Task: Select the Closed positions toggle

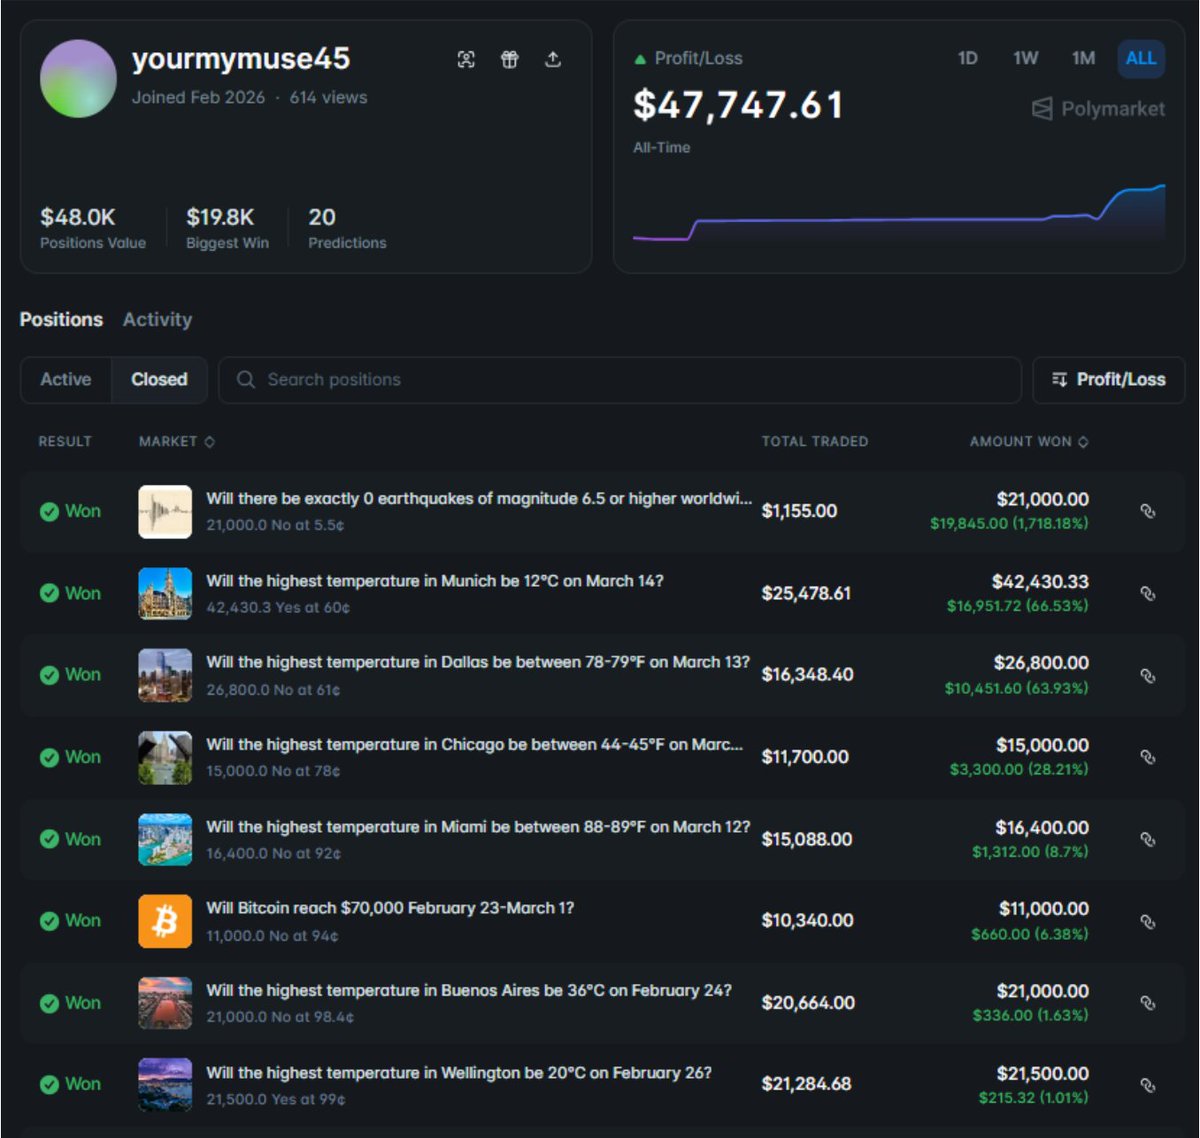Action: click(159, 380)
